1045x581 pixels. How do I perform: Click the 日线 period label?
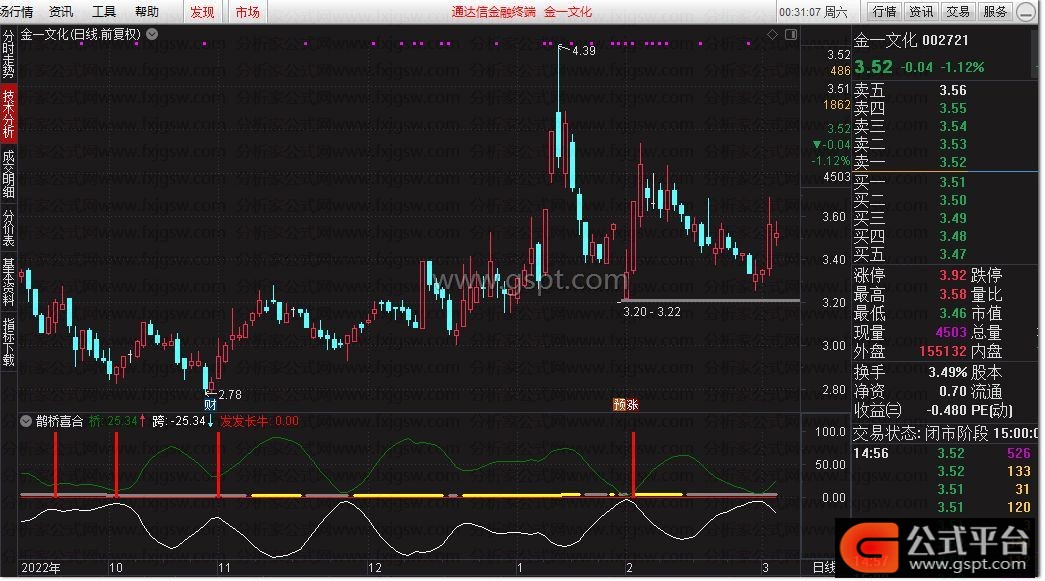[824, 567]
